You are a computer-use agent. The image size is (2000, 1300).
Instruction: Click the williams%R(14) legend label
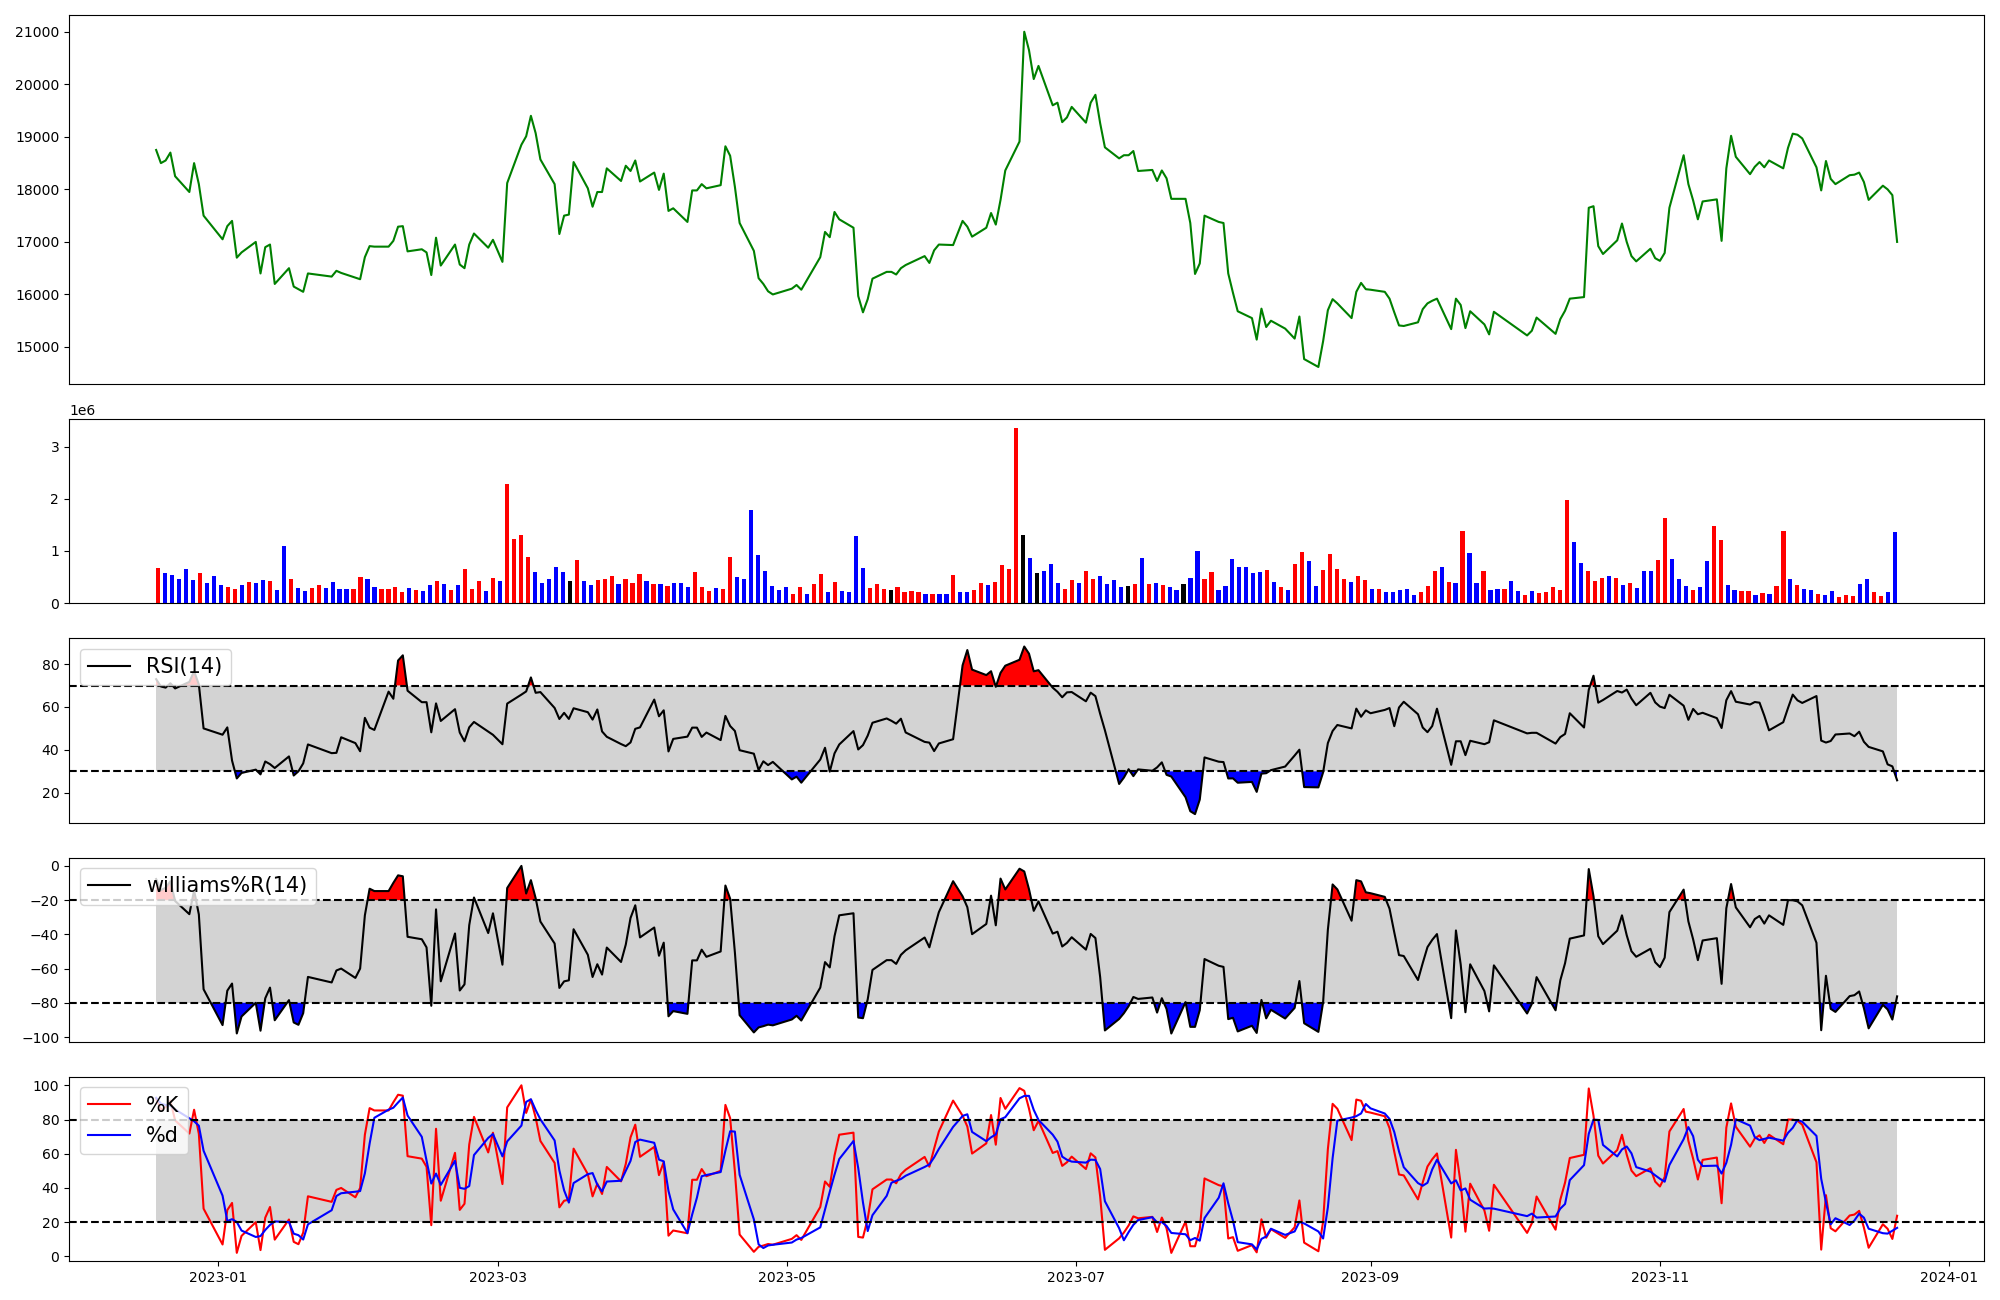[226, 885]
